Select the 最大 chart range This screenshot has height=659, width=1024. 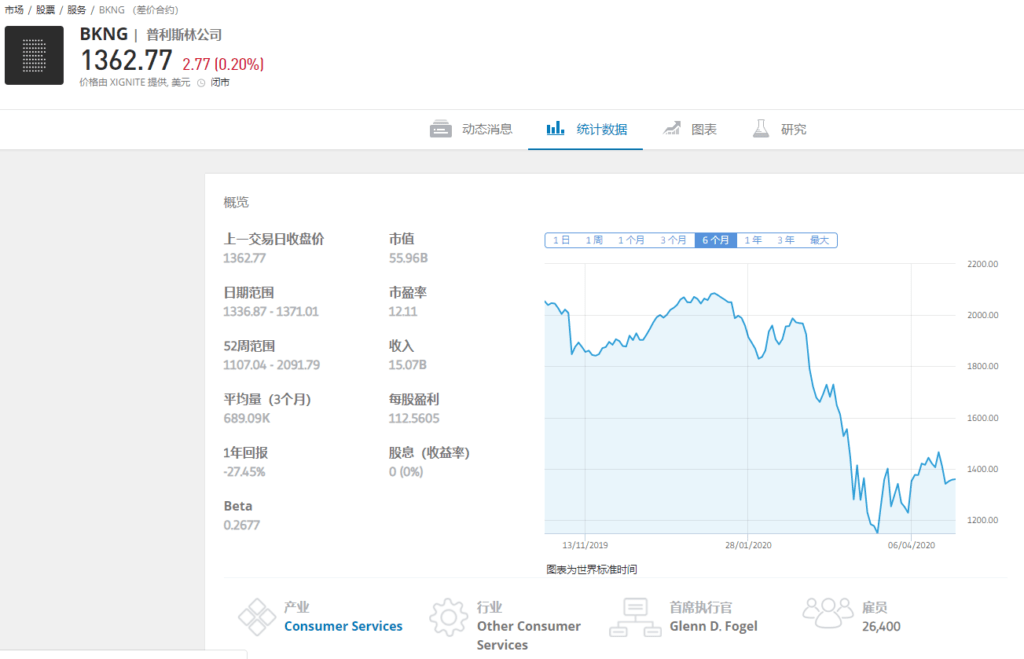pos(820,240)
